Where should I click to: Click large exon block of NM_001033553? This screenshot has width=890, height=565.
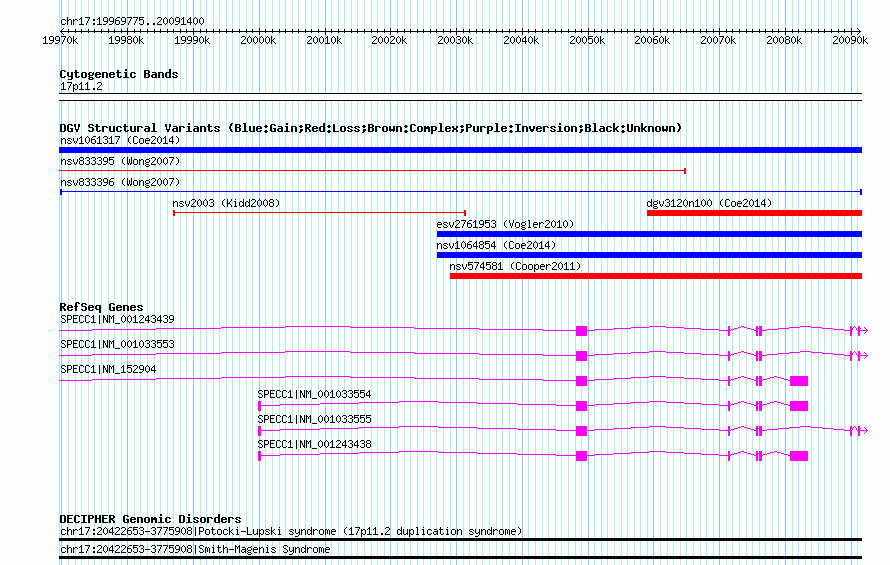pyautogui.click(x=581, y=356)
